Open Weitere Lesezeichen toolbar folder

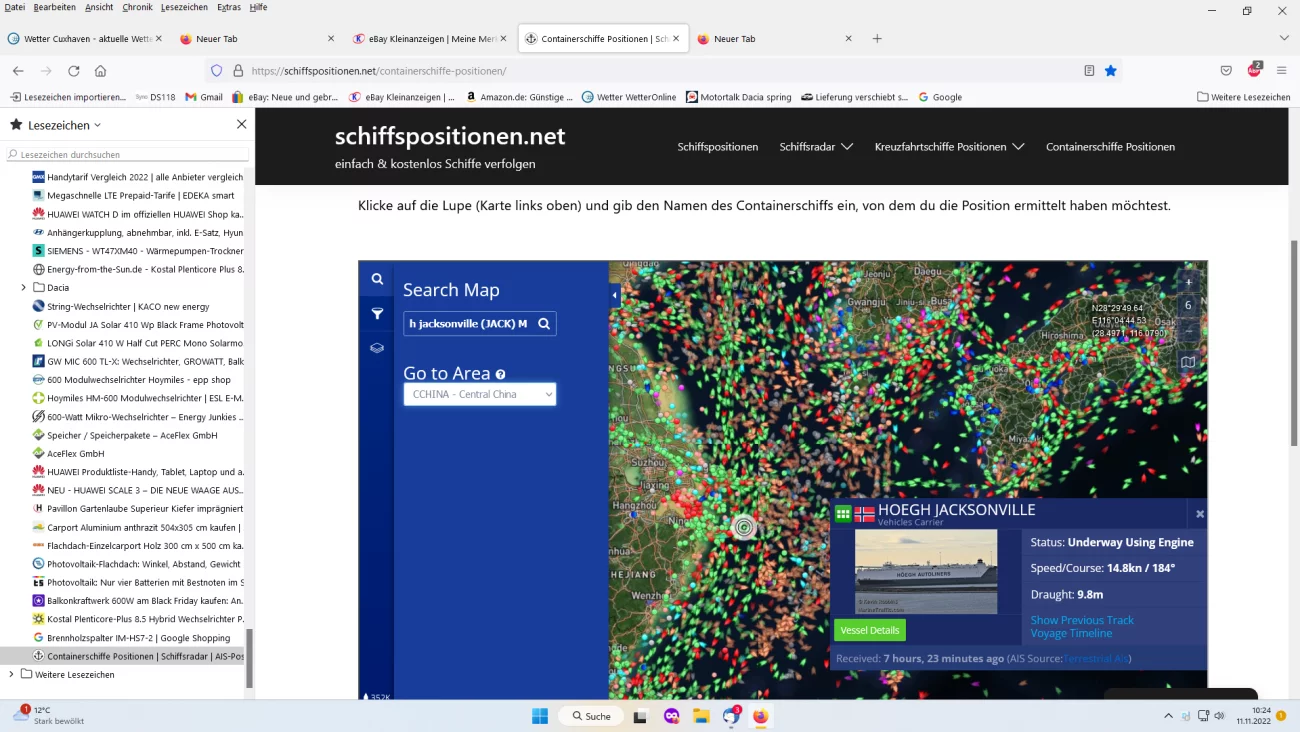1244,97
